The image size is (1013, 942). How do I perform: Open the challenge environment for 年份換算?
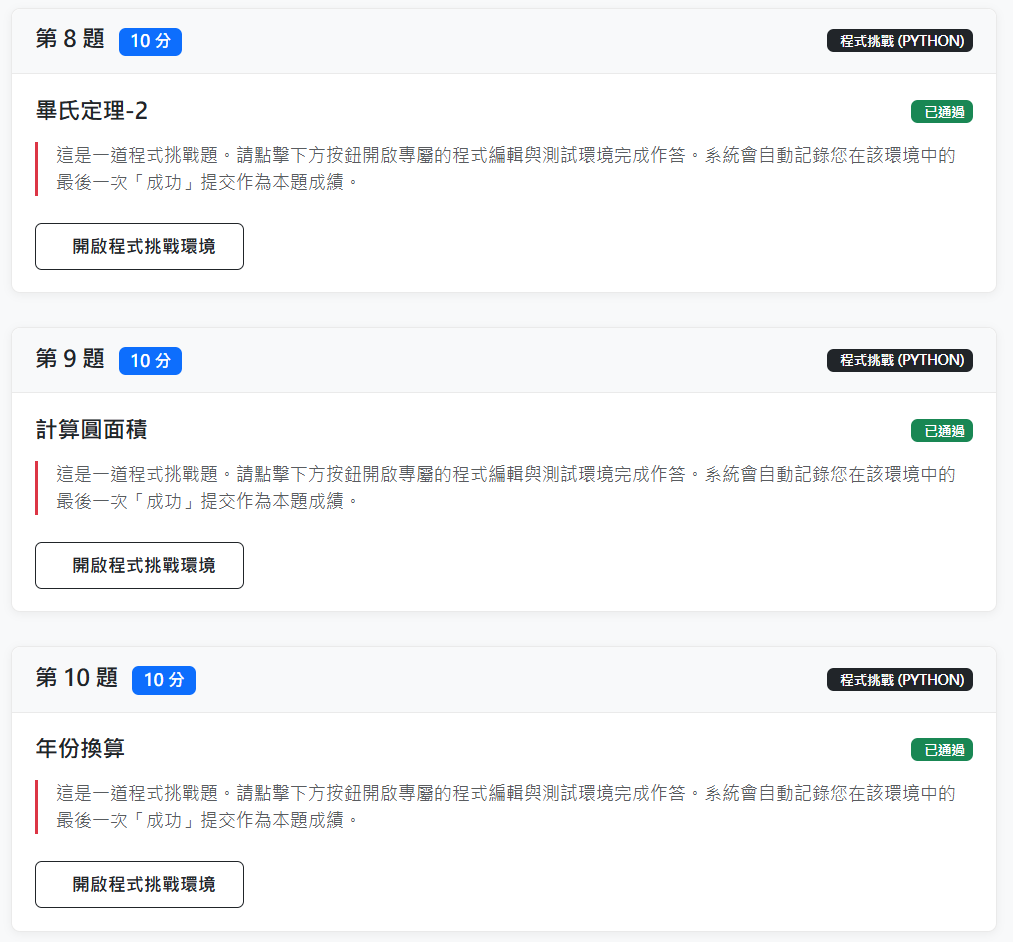(139, 885)
